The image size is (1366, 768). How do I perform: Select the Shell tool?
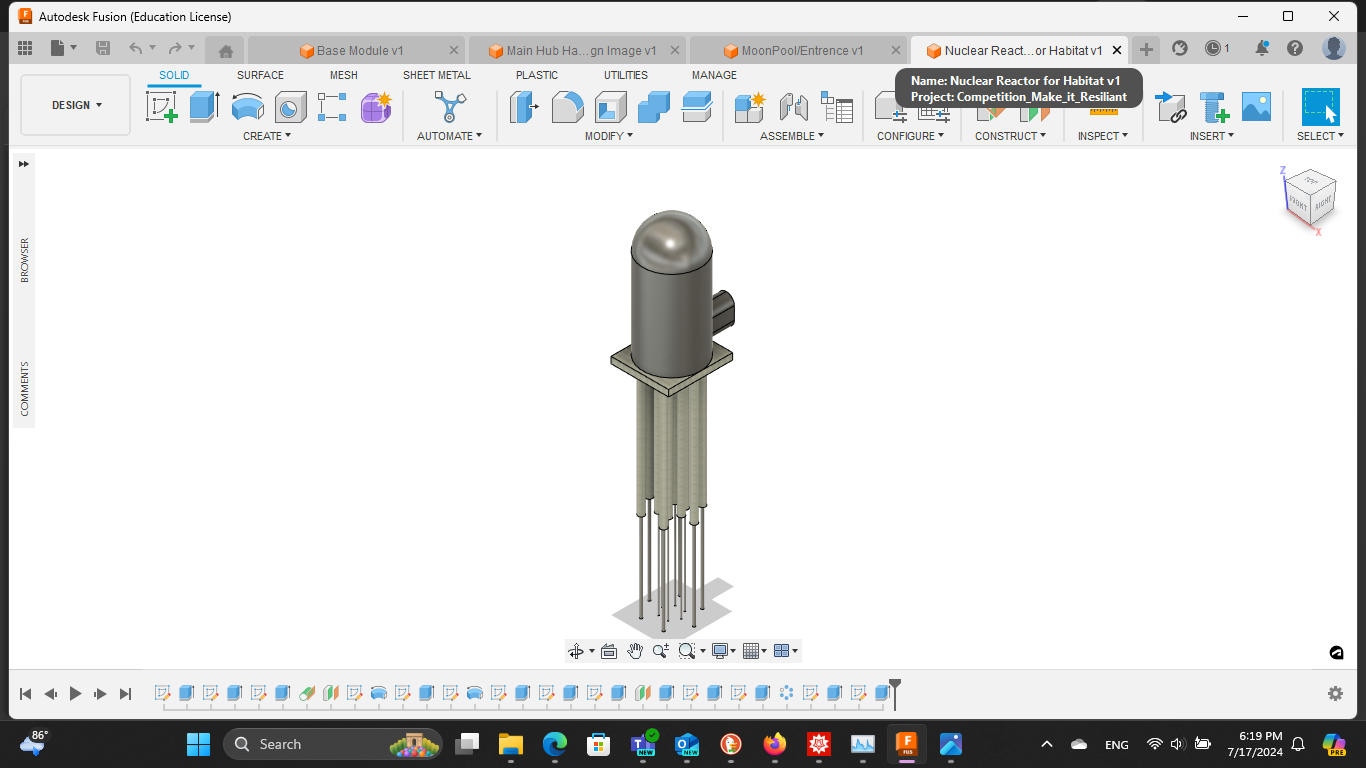click(x=610, y=106)
